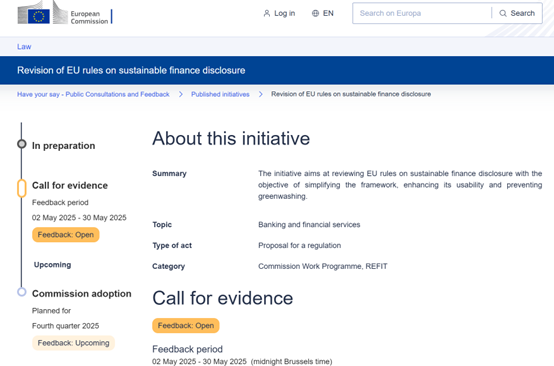Click the user icon beside Log in
The height and width of the screenshot is (366, 554).
[x=267, y=13]
